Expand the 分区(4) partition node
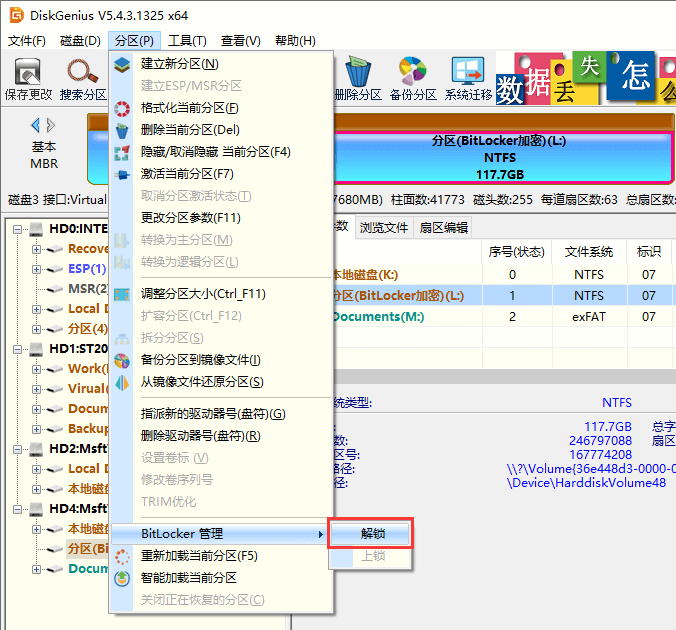 coord(36,329)
